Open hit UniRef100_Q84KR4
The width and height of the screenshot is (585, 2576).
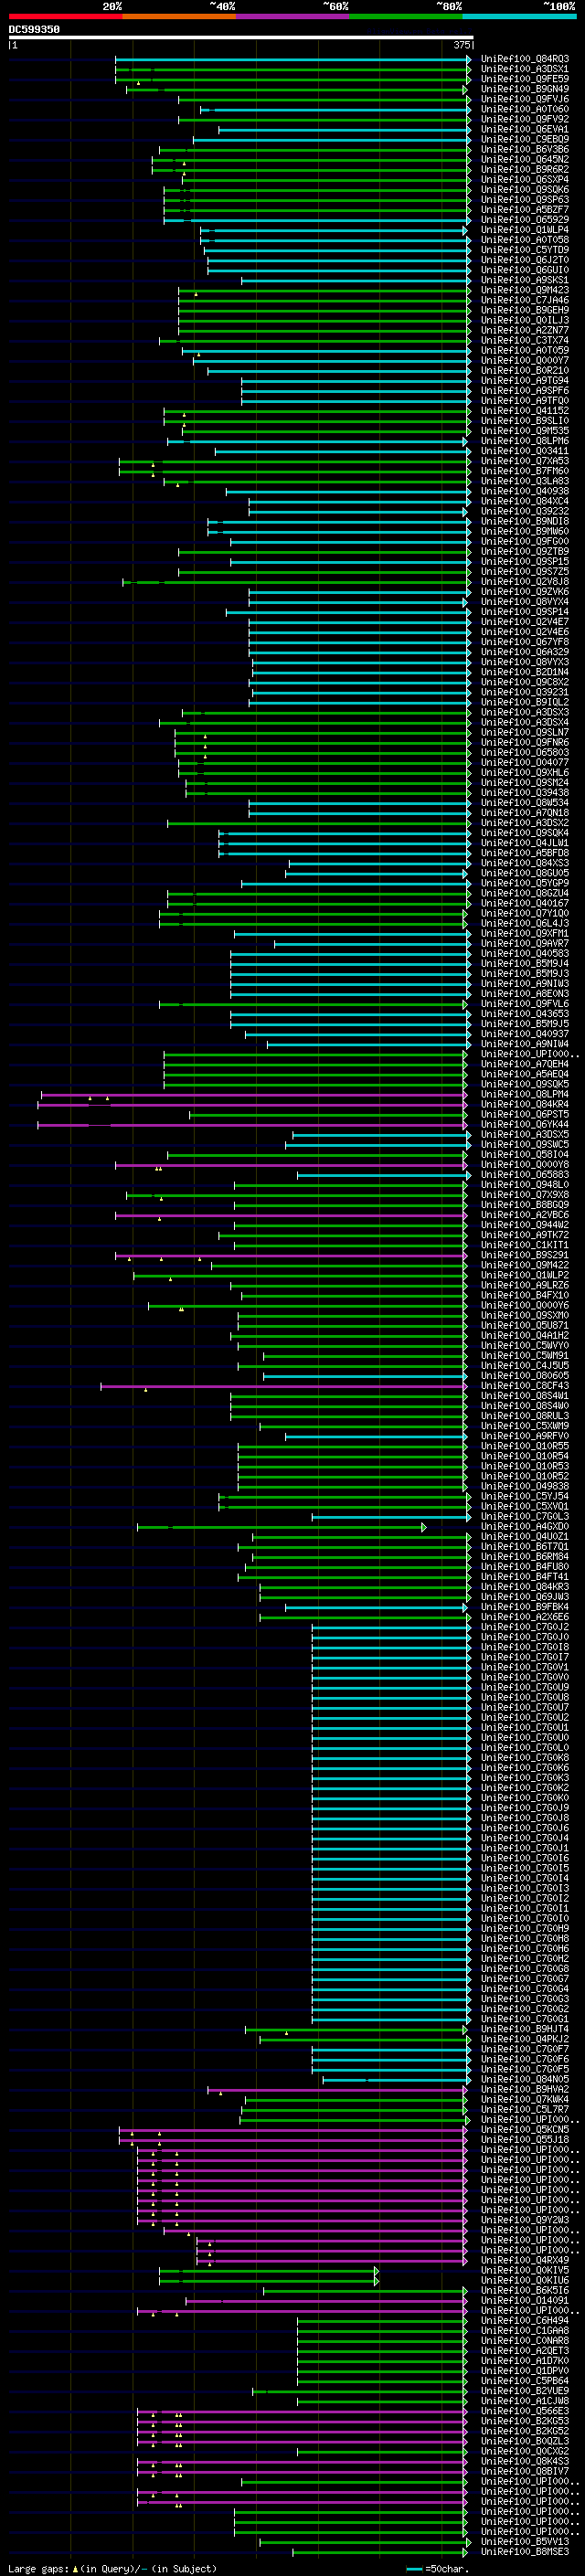click(525, 1104)
